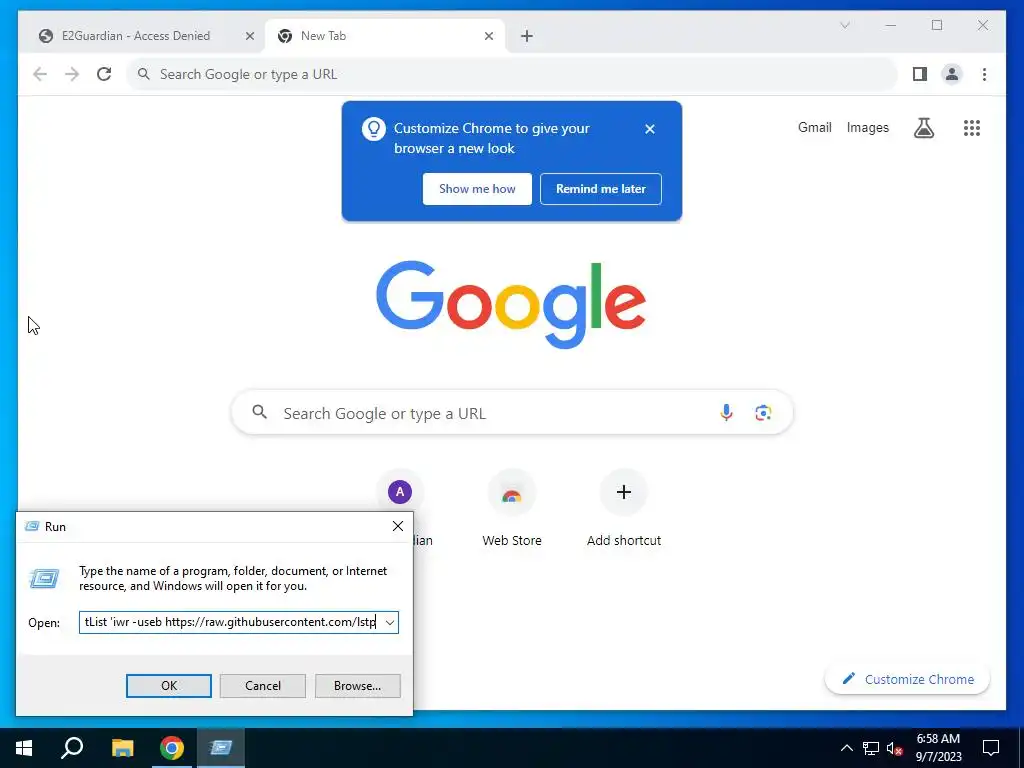Screen dimensions: 1024x768
Task: Open the Images link
Action: [x=867, y=127]
